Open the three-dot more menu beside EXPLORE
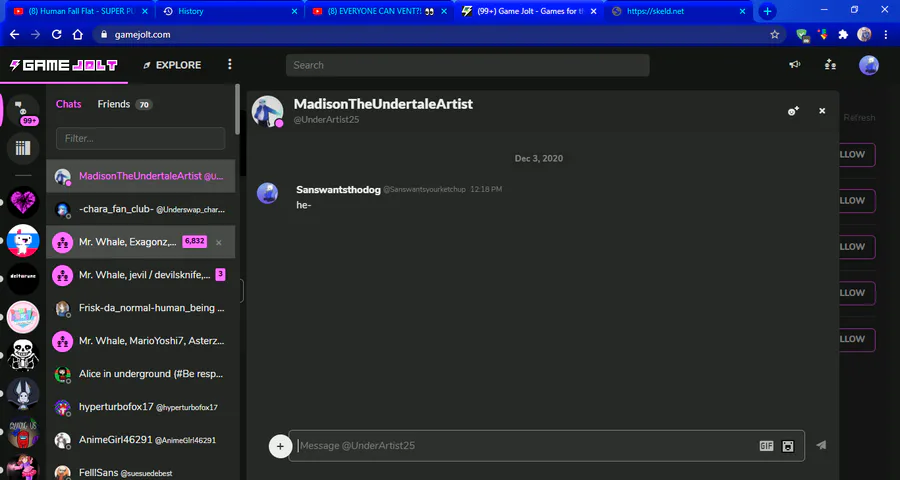The image size is (900, 480). tap(230, 64)
